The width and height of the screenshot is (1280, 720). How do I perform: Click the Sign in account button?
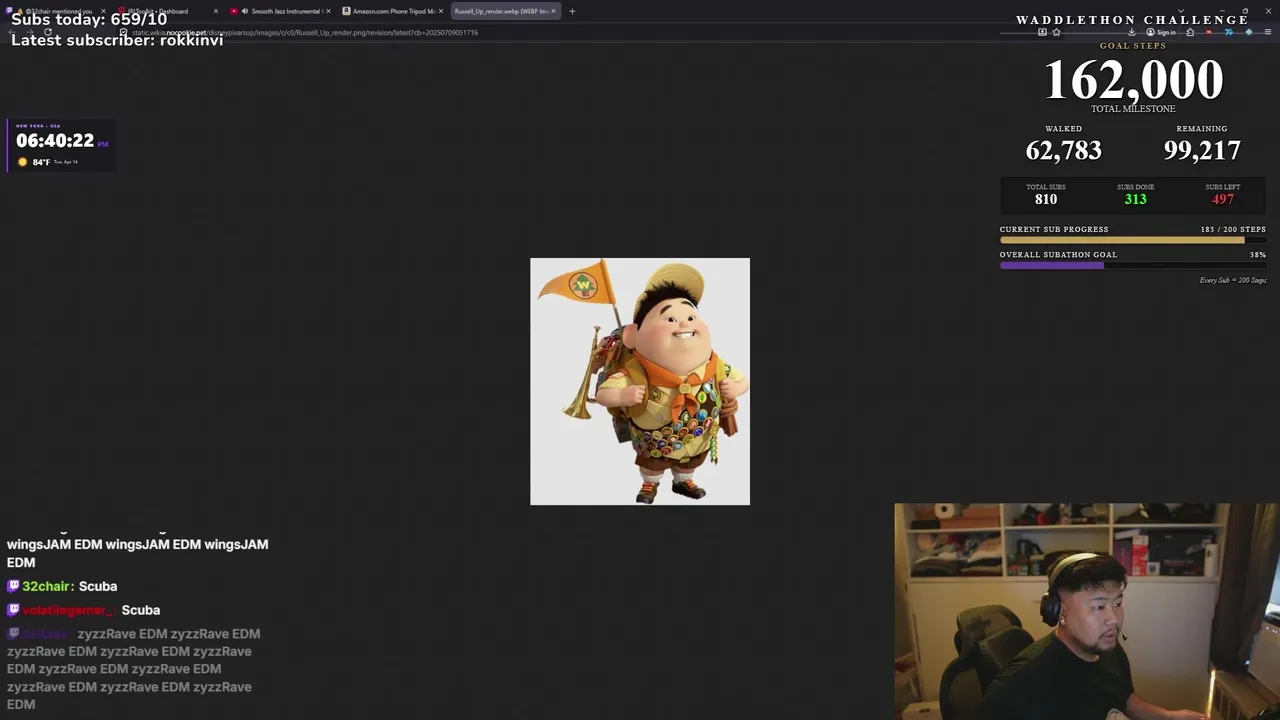[x=1161, y=32]
